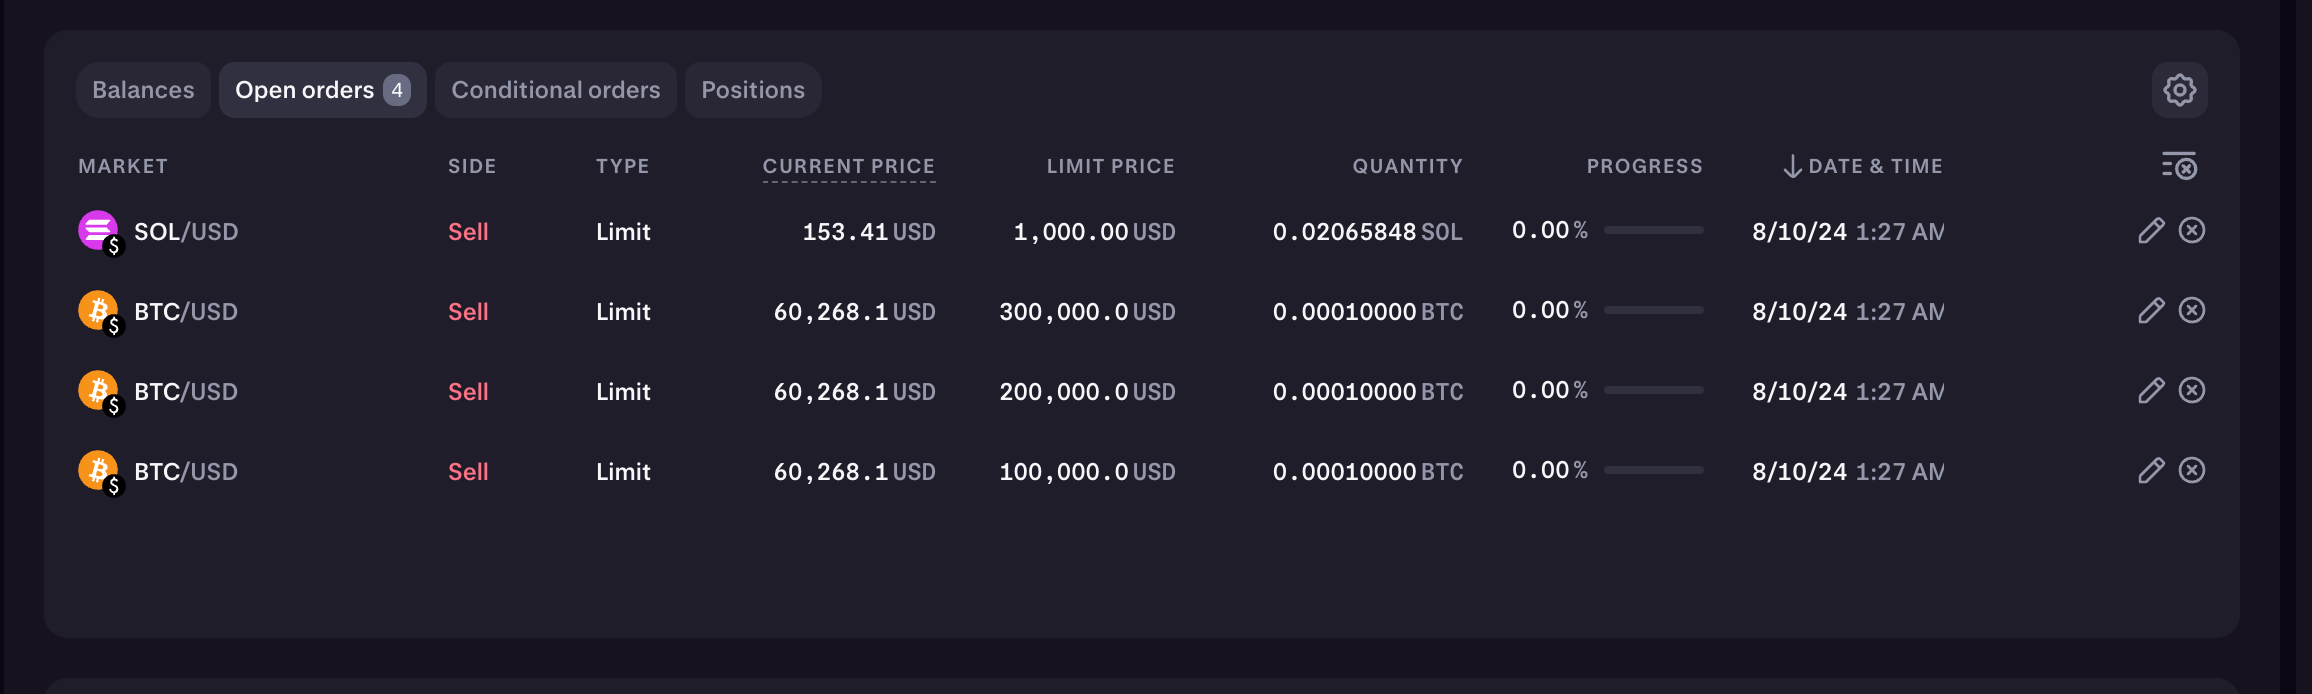Edit the 200,000.0 USD BTC order
The image size is (2312, 694).
(2151, 391)
